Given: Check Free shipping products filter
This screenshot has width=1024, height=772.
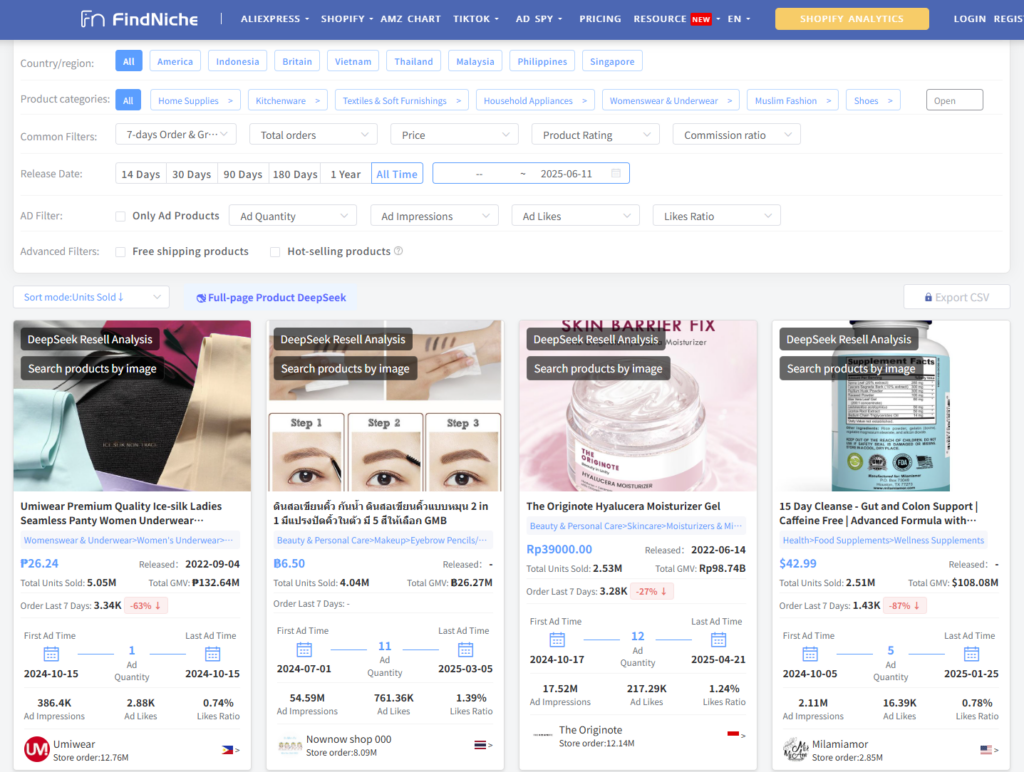Looking at the screenshot, I should pos(120,252).
